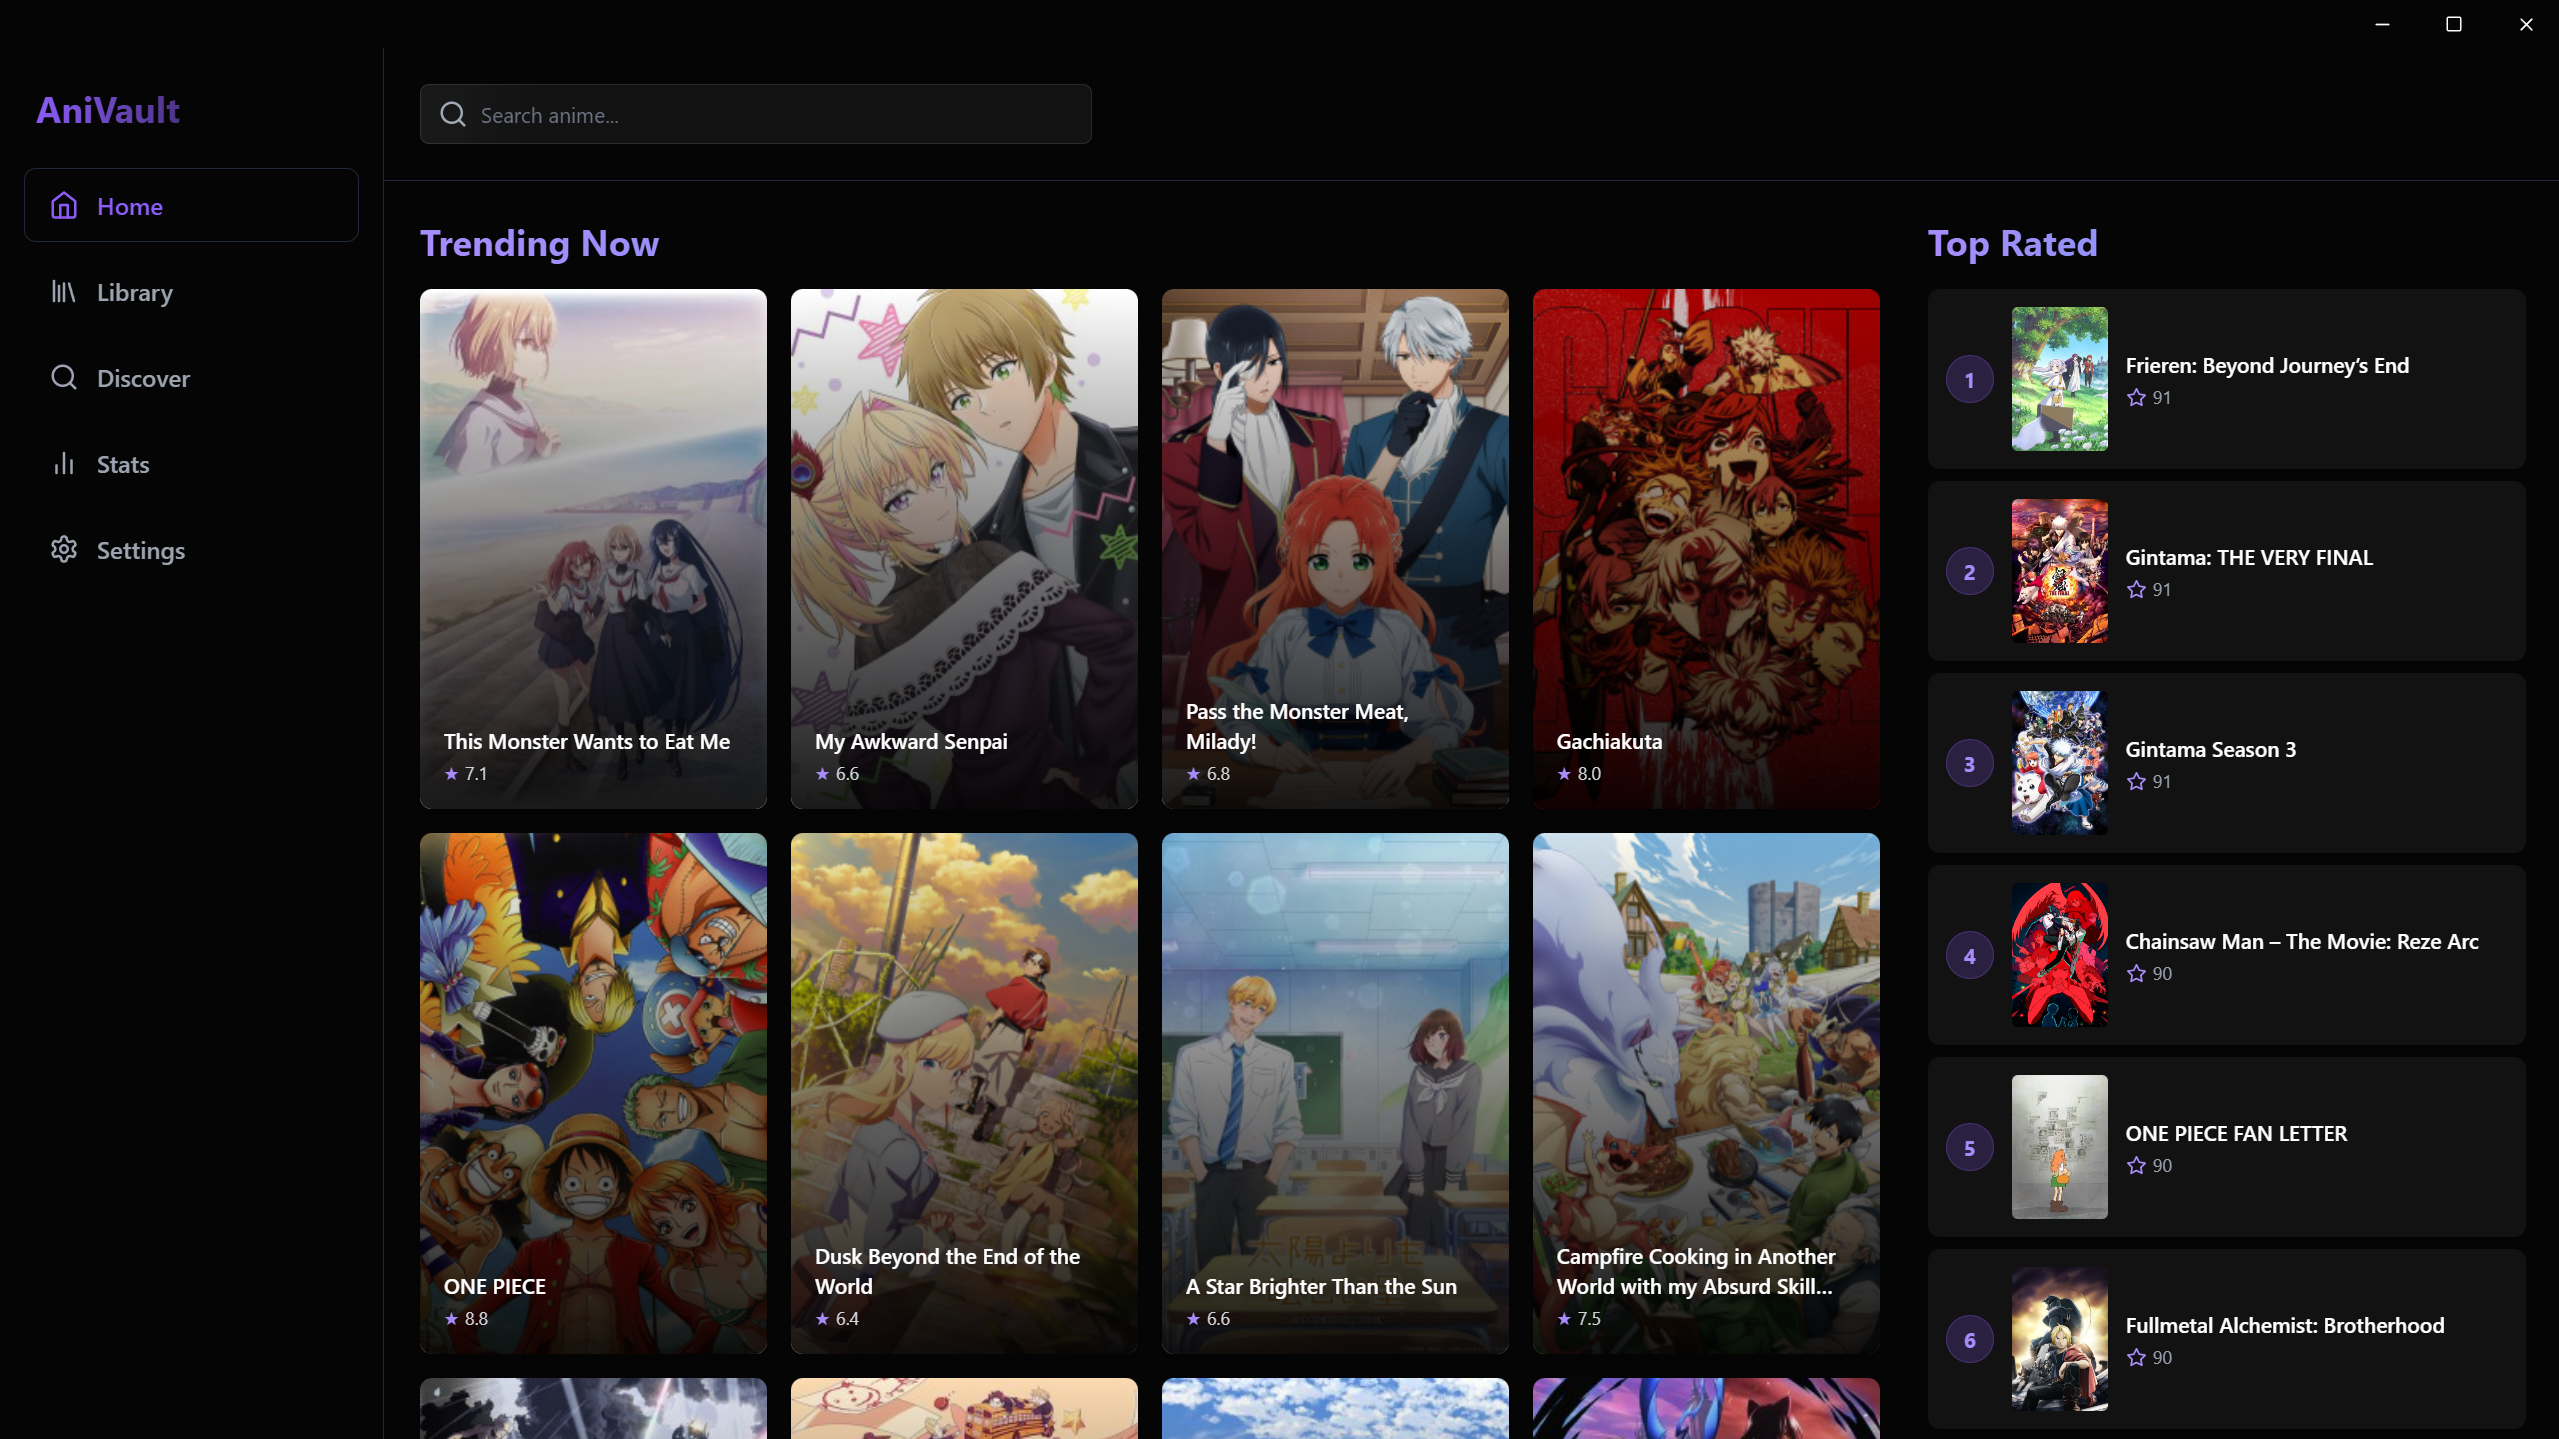
Task: Click the search magnifier icon in search bar
Action: tap(453, 115)
